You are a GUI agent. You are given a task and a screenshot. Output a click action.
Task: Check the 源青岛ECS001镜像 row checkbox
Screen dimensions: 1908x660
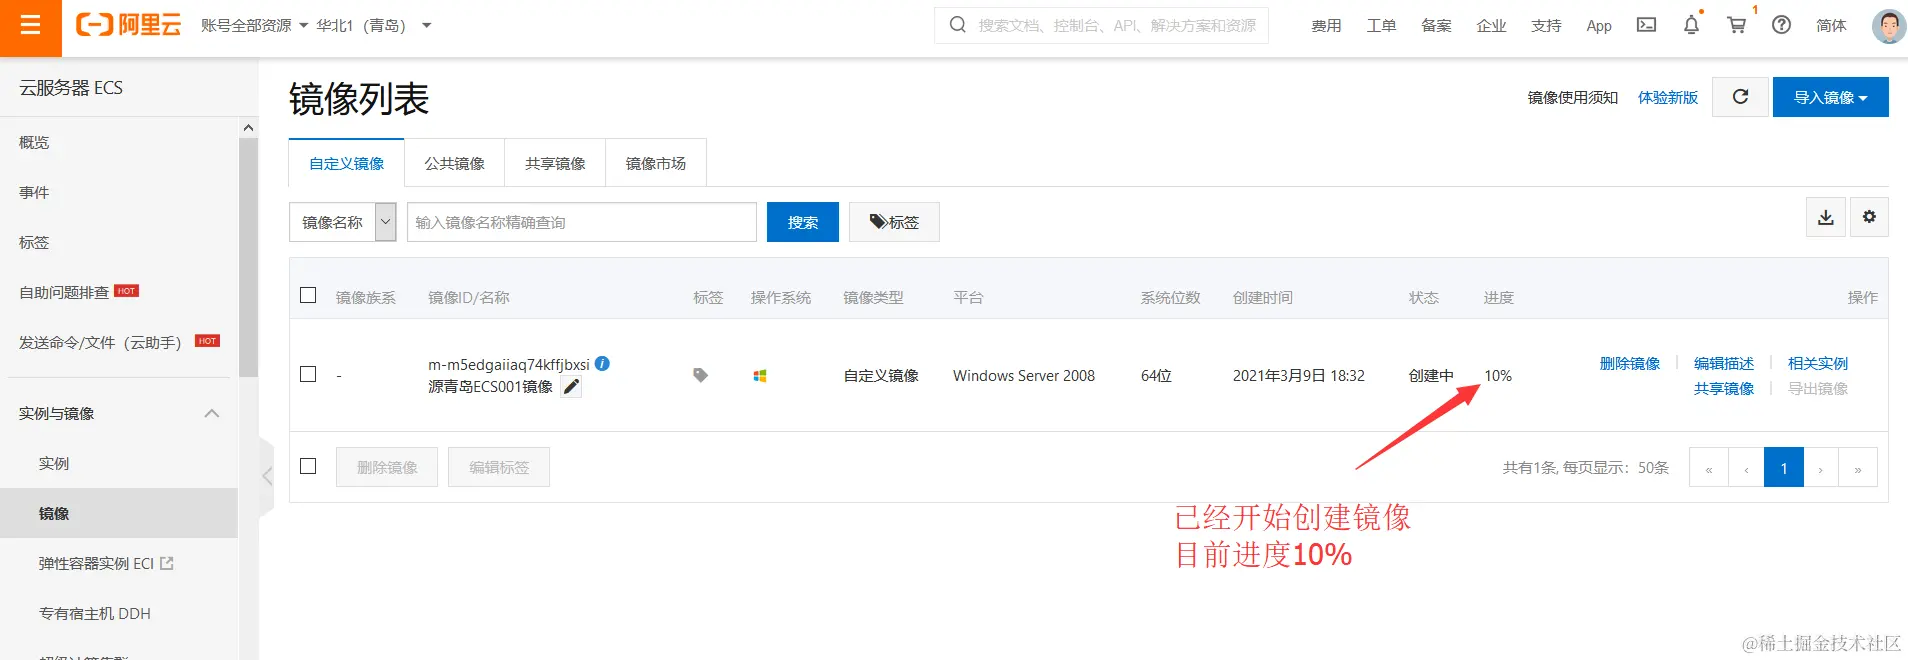[308, 374]
